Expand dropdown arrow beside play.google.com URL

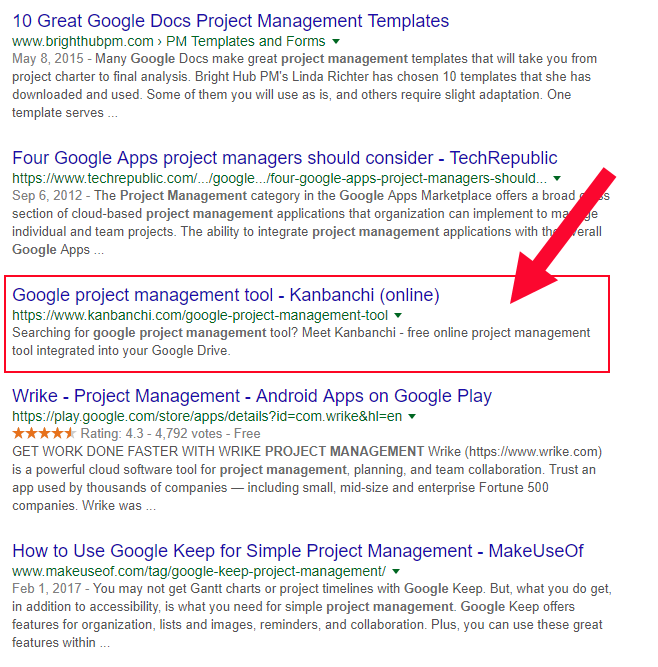[x=412, y=416]
